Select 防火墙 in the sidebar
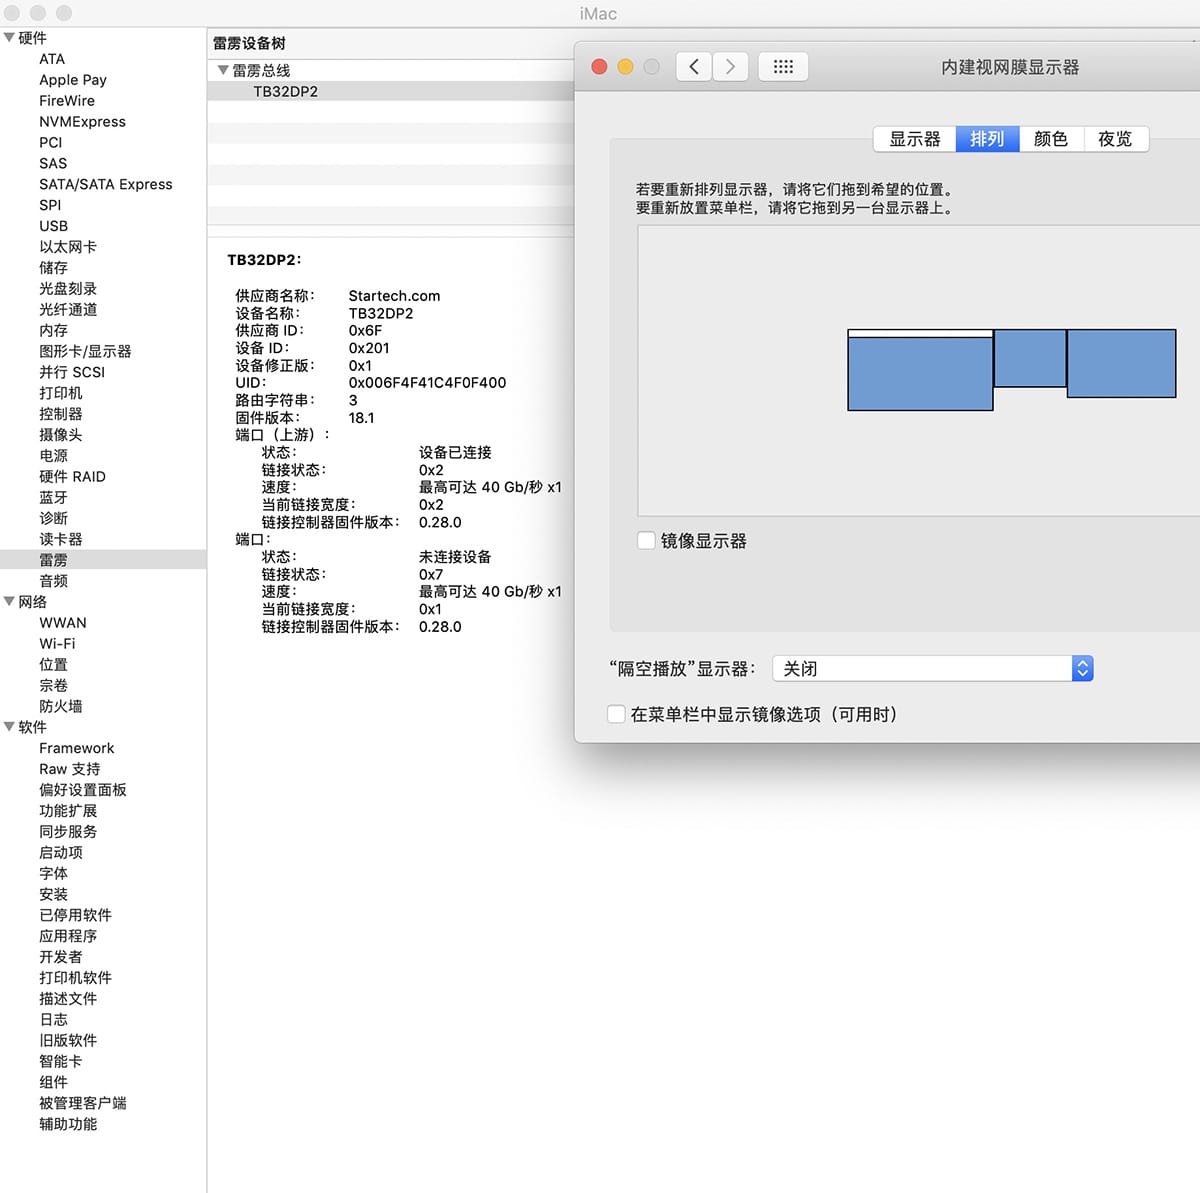Image resolution: width=1200 pixels, height=1193 pixels. click(61, 707)
